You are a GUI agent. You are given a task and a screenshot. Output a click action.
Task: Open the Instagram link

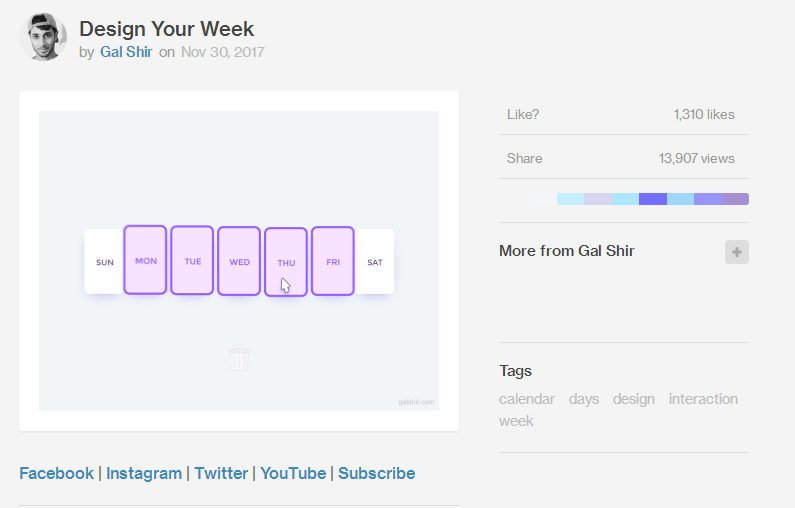pyautogui.click(x=144, y=473)
